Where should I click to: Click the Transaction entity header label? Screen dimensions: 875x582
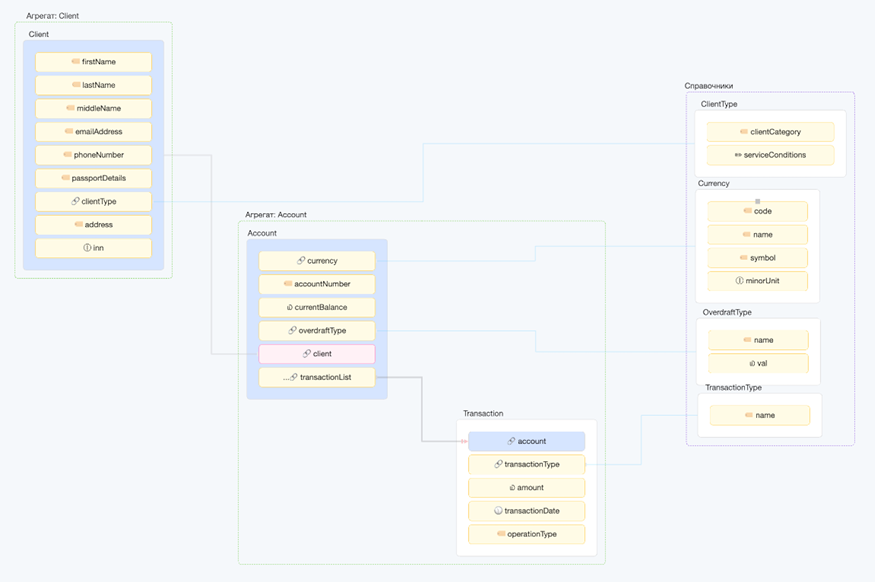point(483,413)
